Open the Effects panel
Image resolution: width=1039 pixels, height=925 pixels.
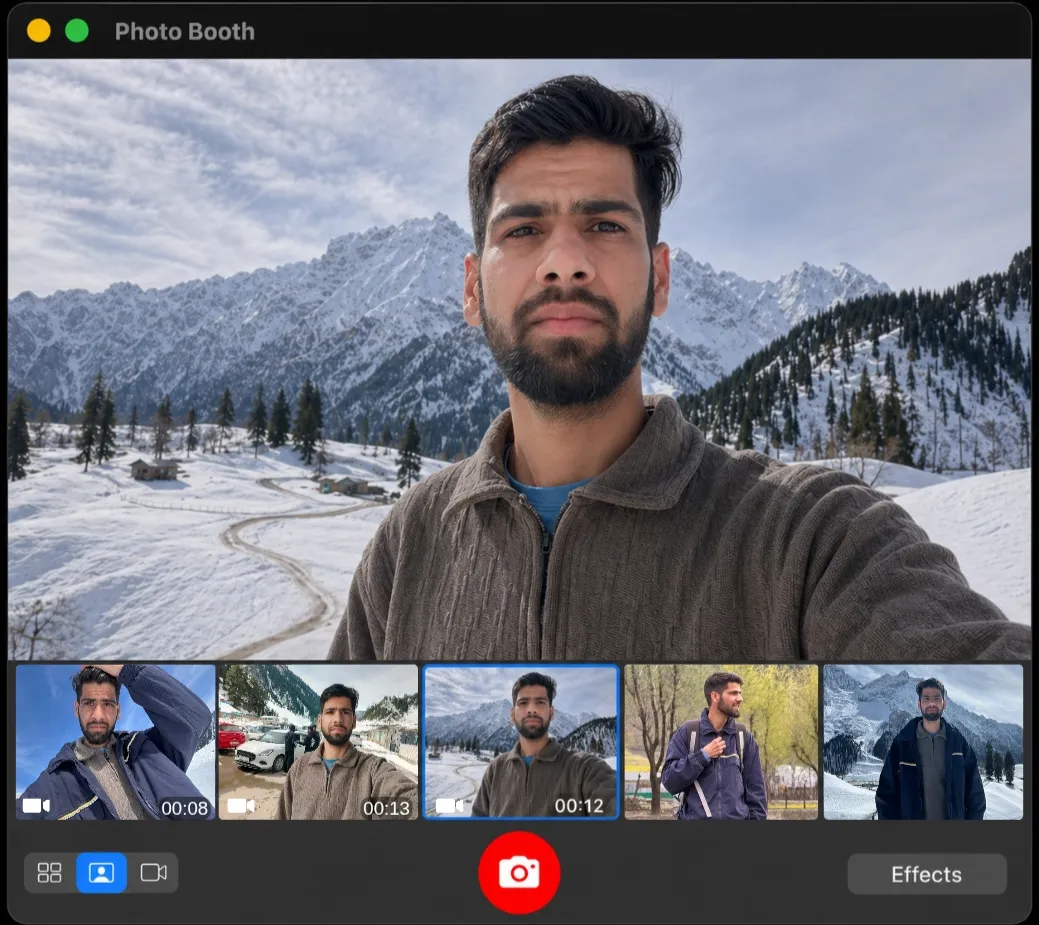tap(926, 875)
